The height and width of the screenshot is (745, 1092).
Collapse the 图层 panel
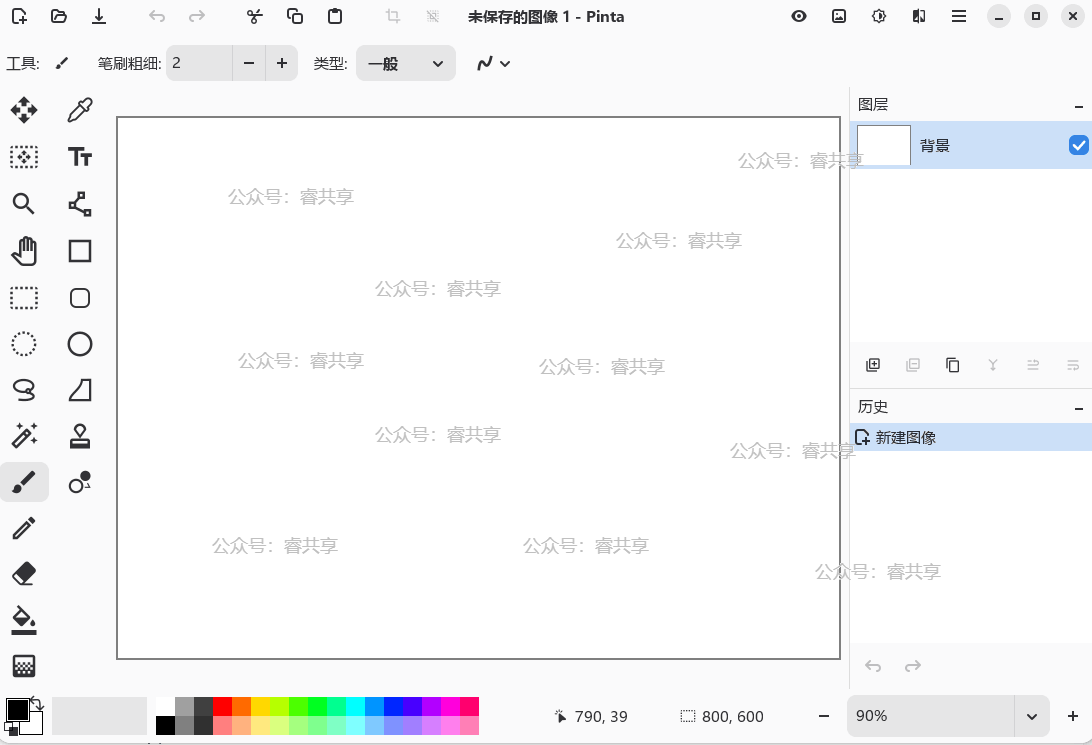[x=1078, y=105]
